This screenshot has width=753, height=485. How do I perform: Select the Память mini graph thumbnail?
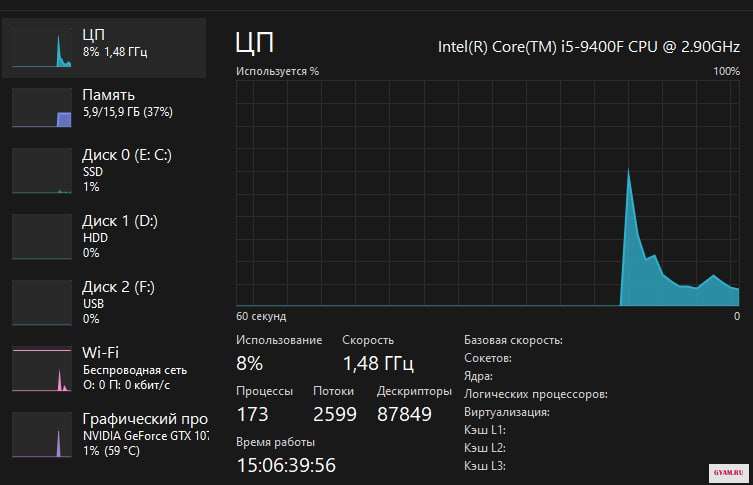42,108
